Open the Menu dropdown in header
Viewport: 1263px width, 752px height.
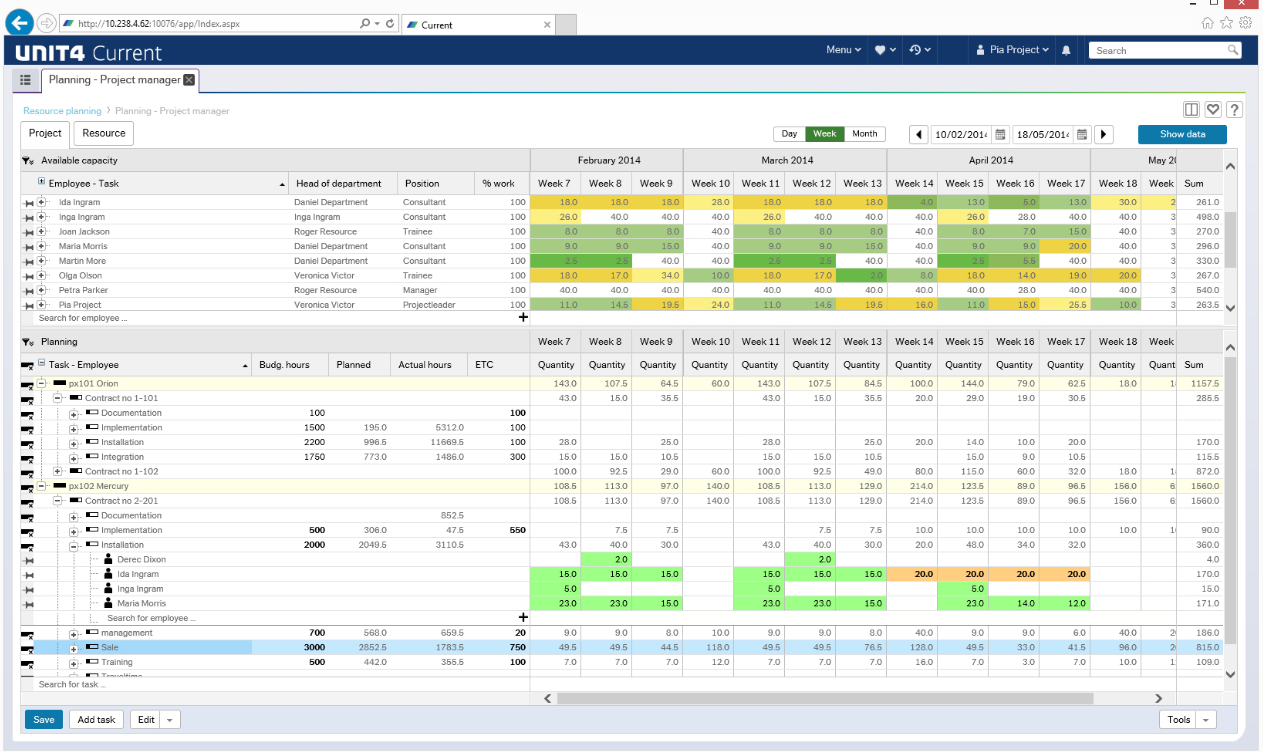[843, 50]
